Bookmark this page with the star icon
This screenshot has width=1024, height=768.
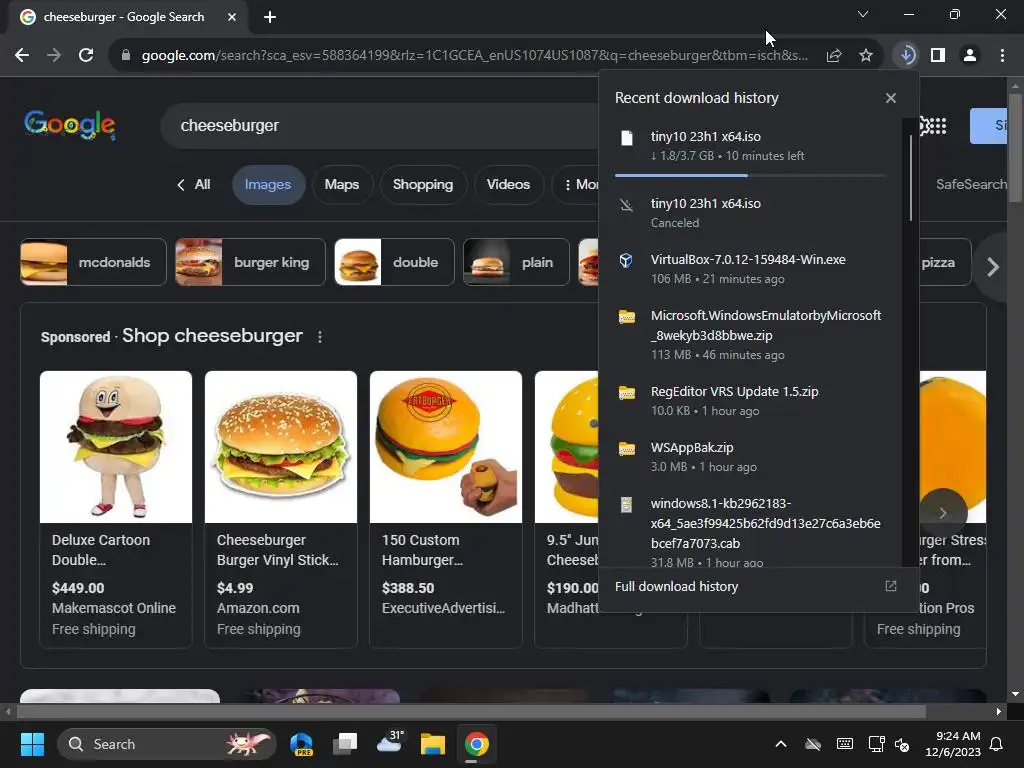coord(866,56)
